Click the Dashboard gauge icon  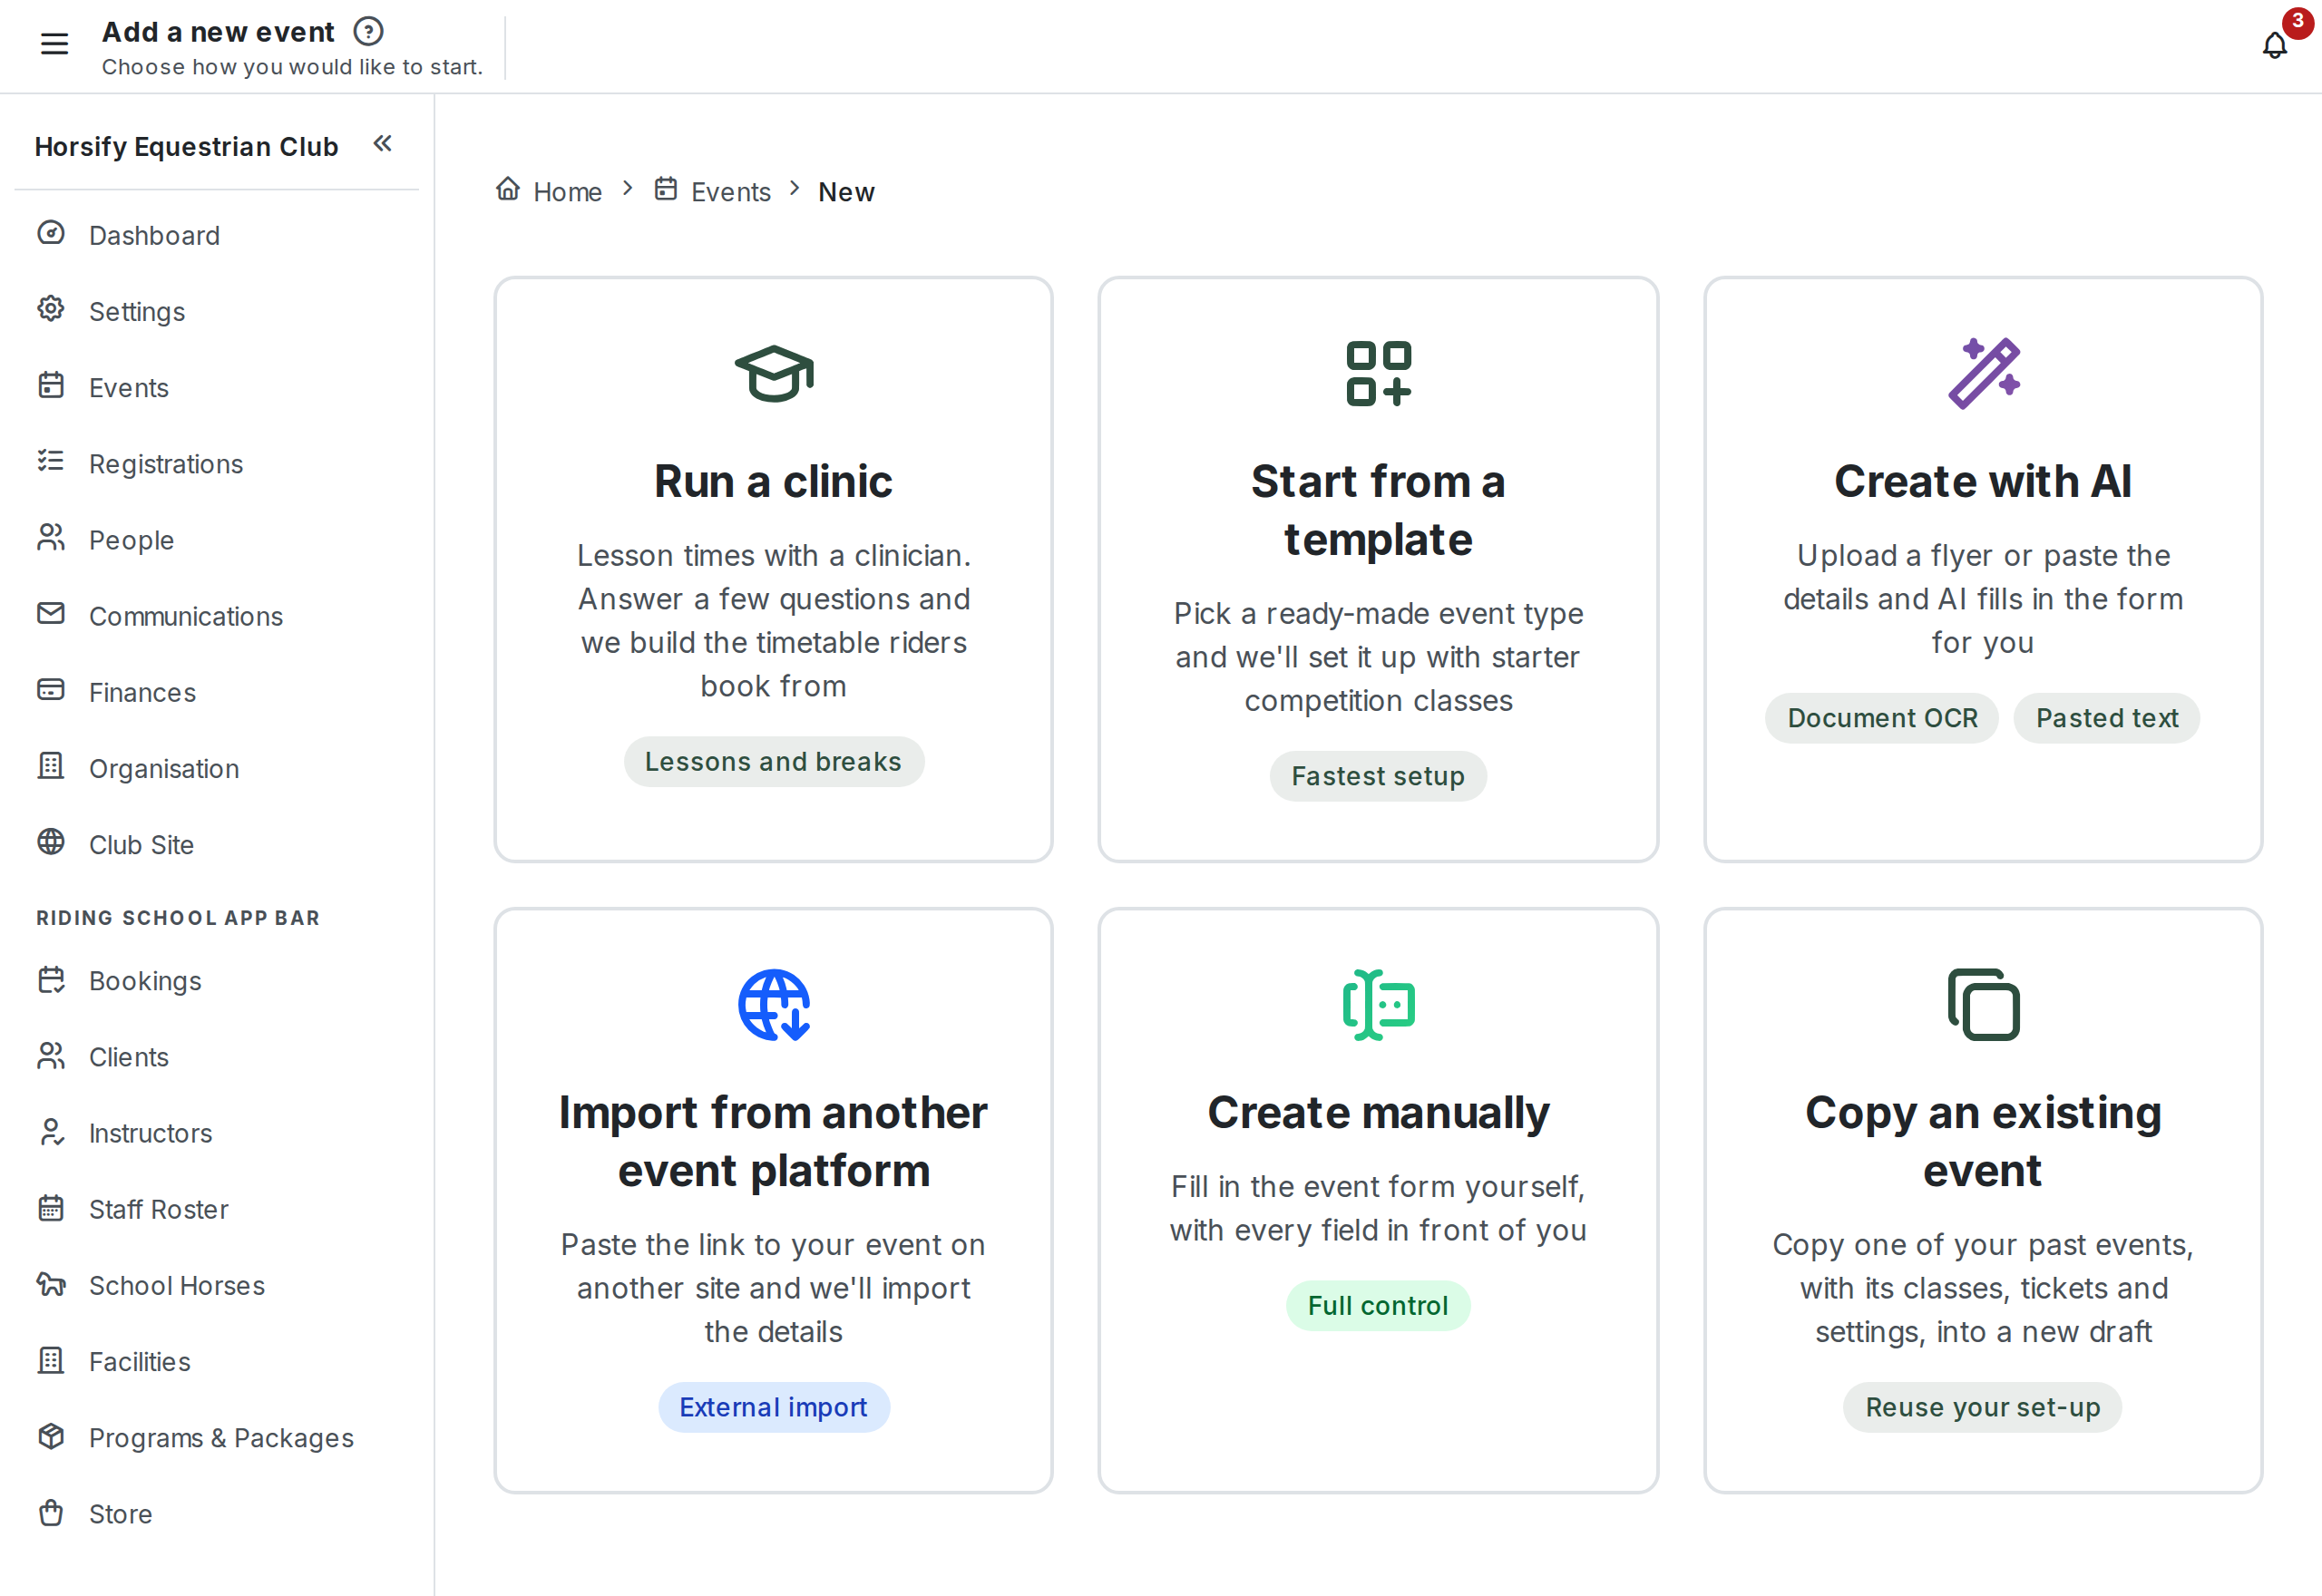51,234
